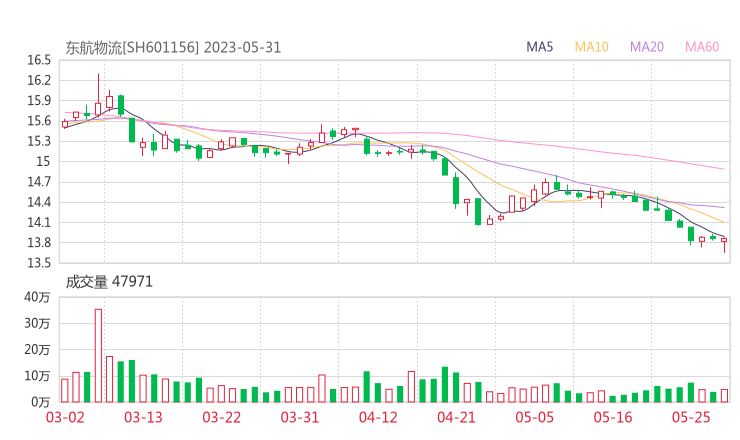The width and height of the screenshot is (740, 440).
Task: Click the chart title 东航物流[SH601156] 2023-05-31
Action: (x=173, y=48)
